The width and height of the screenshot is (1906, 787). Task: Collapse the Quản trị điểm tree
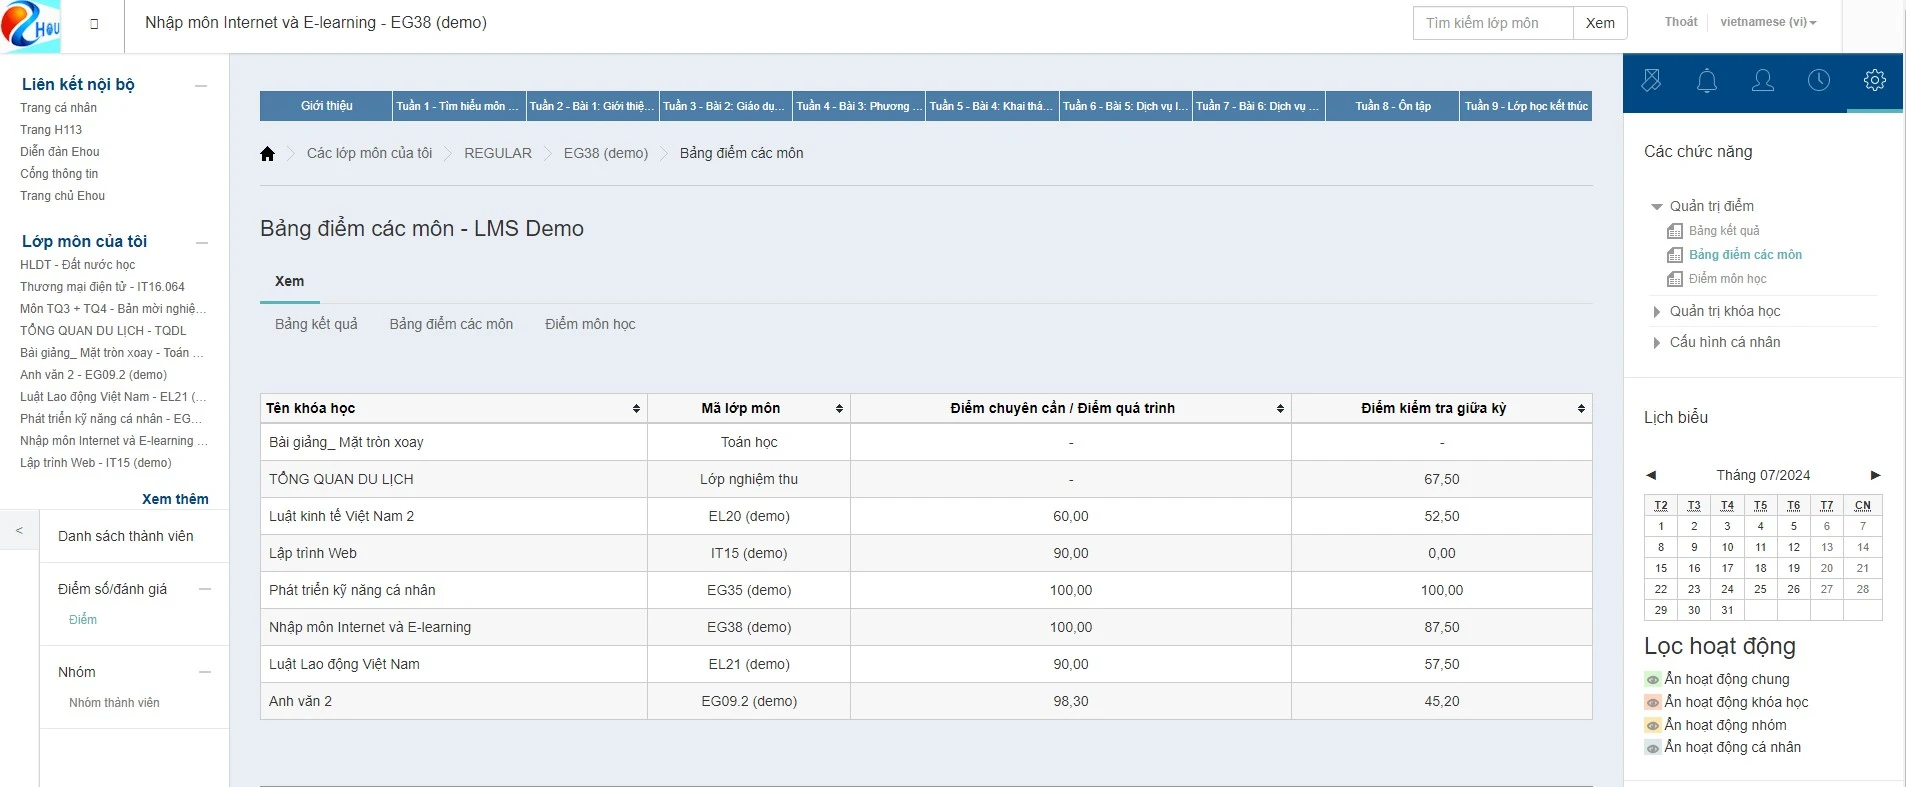coord(1656,207)
